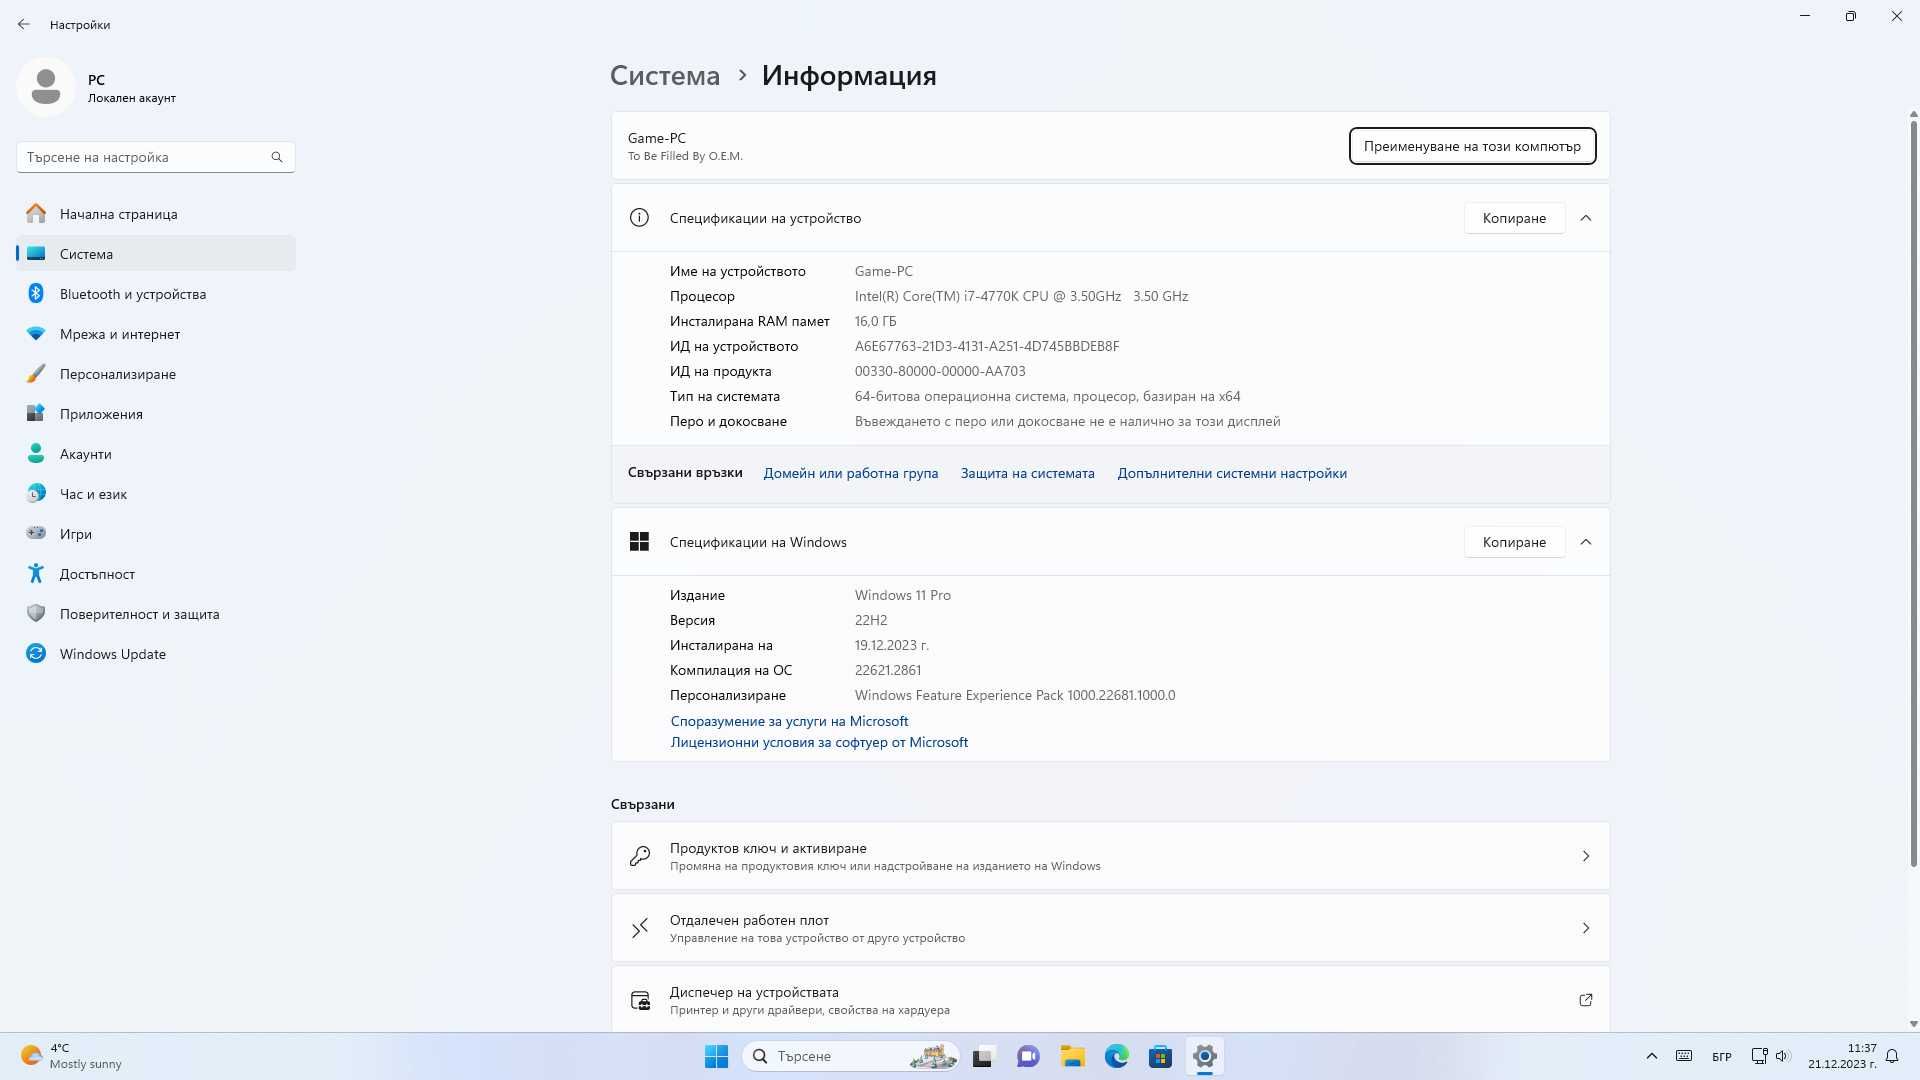
Task: Click the back arrow in Settings header
Action: coord(23,24)
